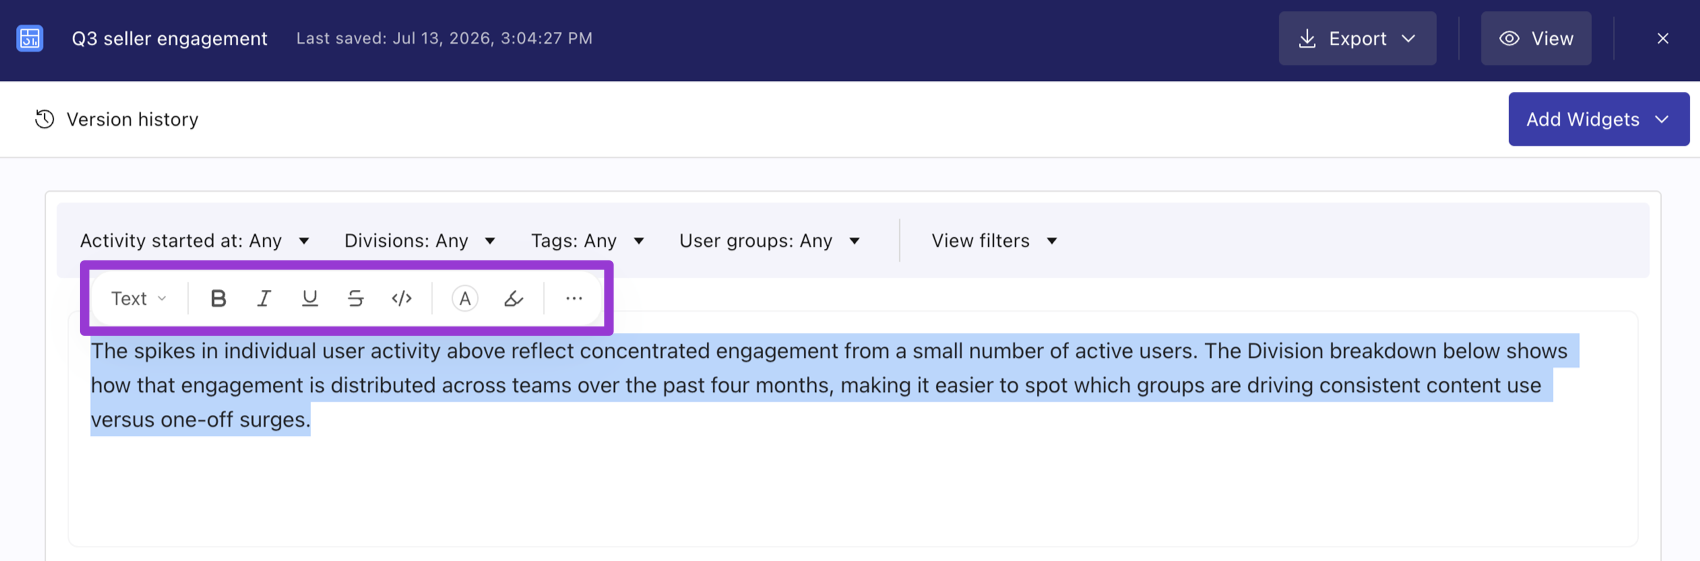Apply strikethrough to the selected text
Screen dimensions: 1700x561
pos(355,298)
